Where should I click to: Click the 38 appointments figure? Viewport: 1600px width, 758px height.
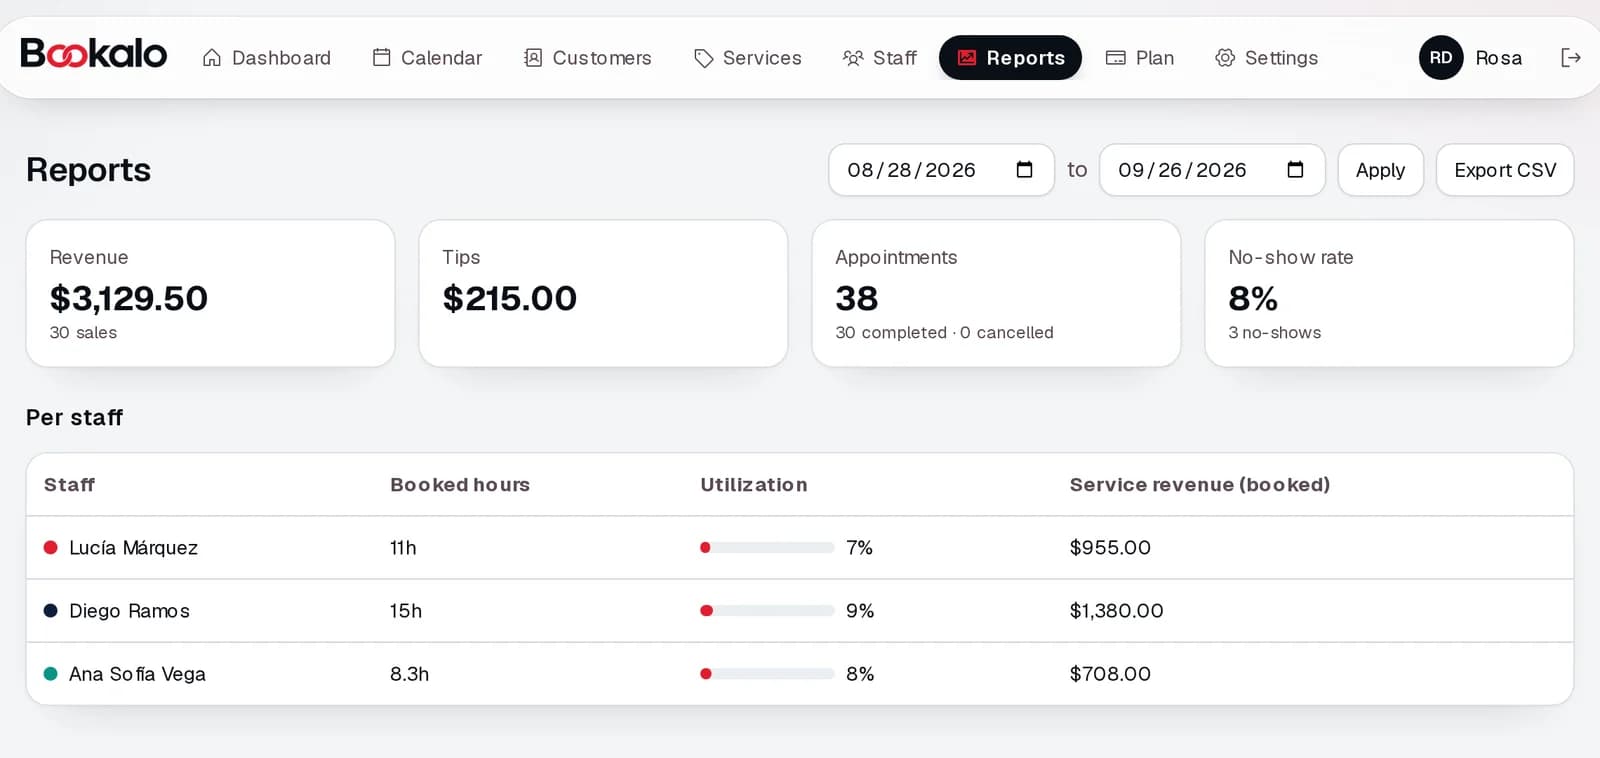pos(857,298)
